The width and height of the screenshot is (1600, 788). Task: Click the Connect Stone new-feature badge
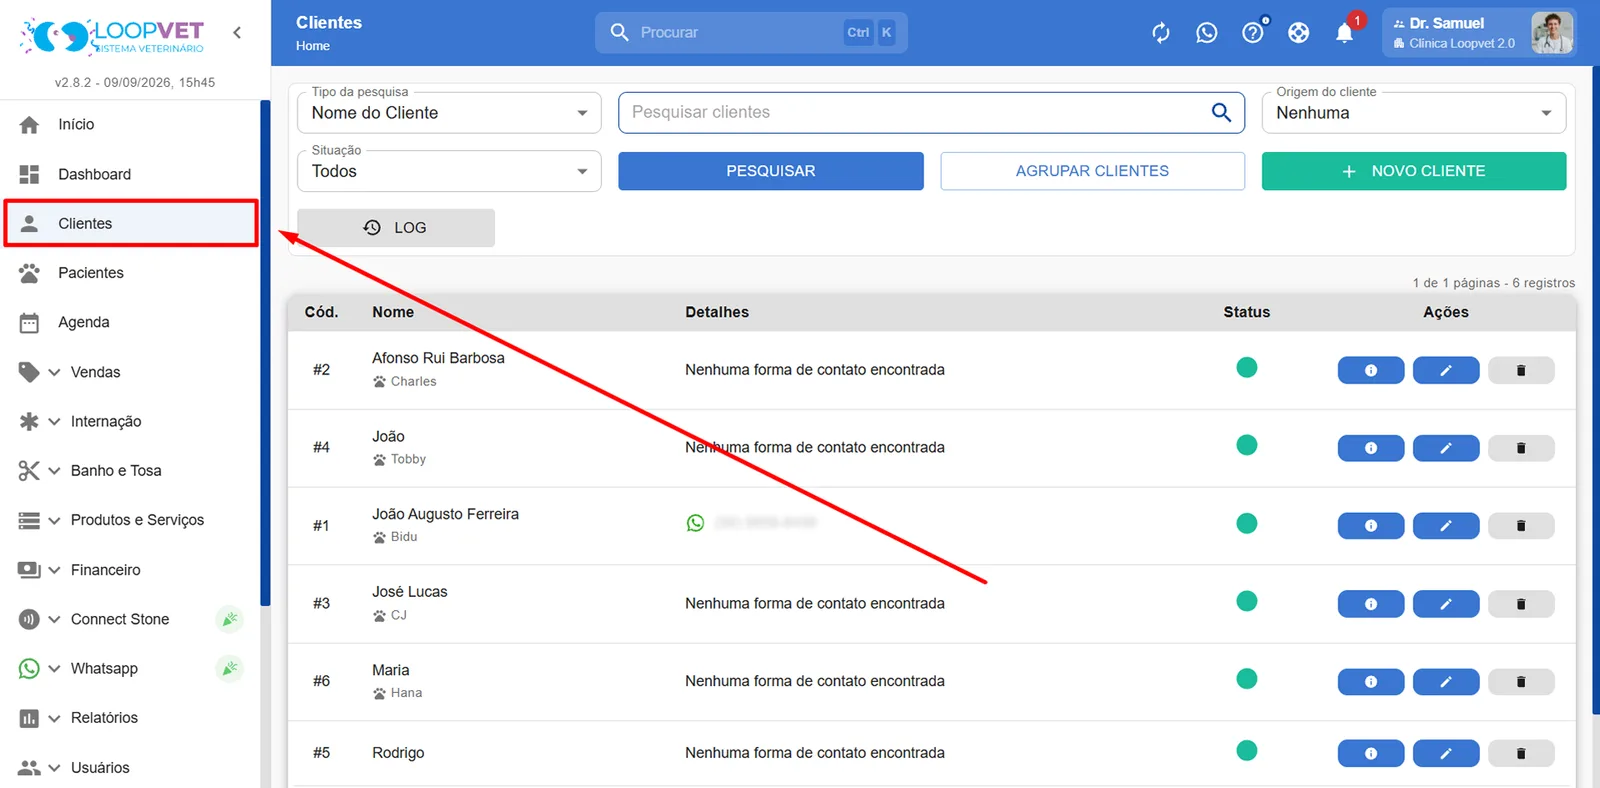point(230,619)
